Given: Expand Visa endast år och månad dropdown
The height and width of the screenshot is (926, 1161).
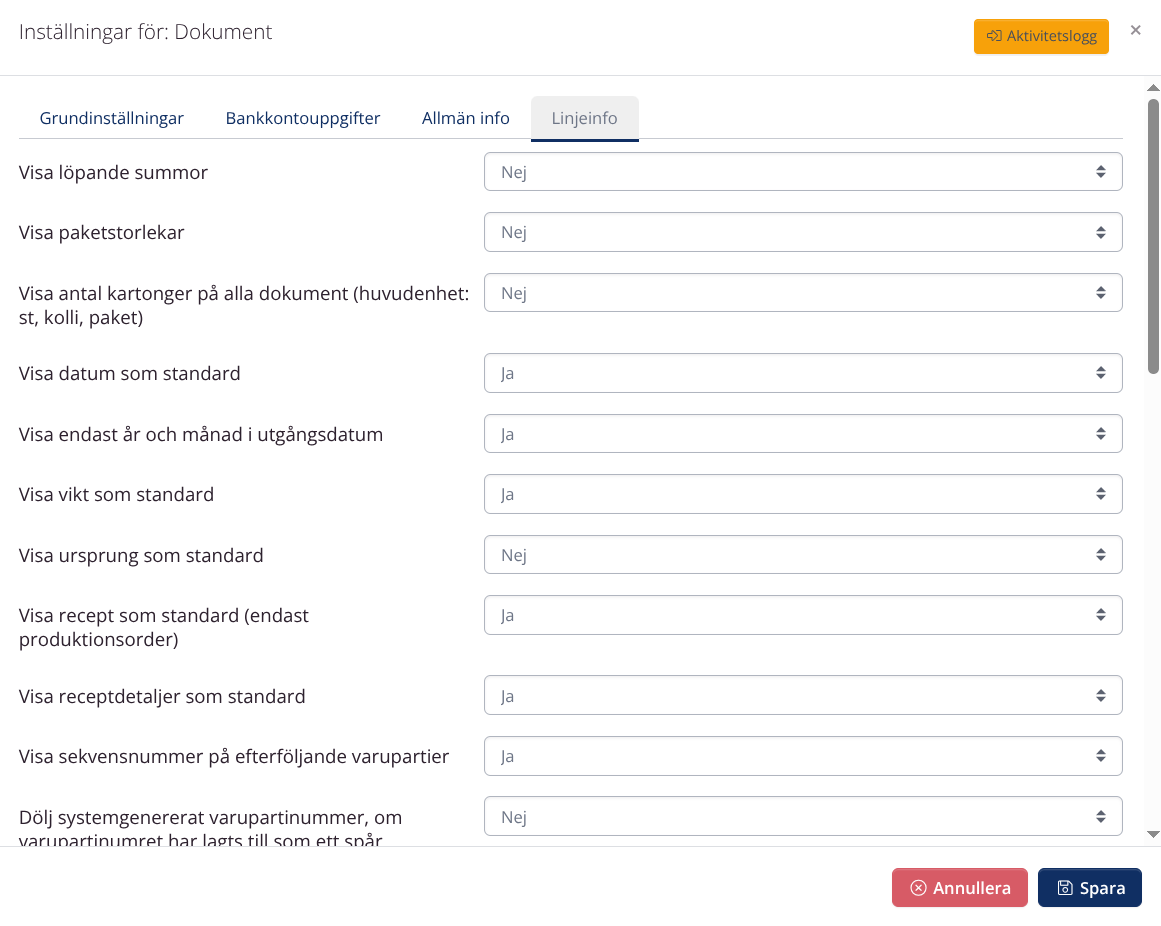Looking at the screenshot, I should click(x=802, y=434).
